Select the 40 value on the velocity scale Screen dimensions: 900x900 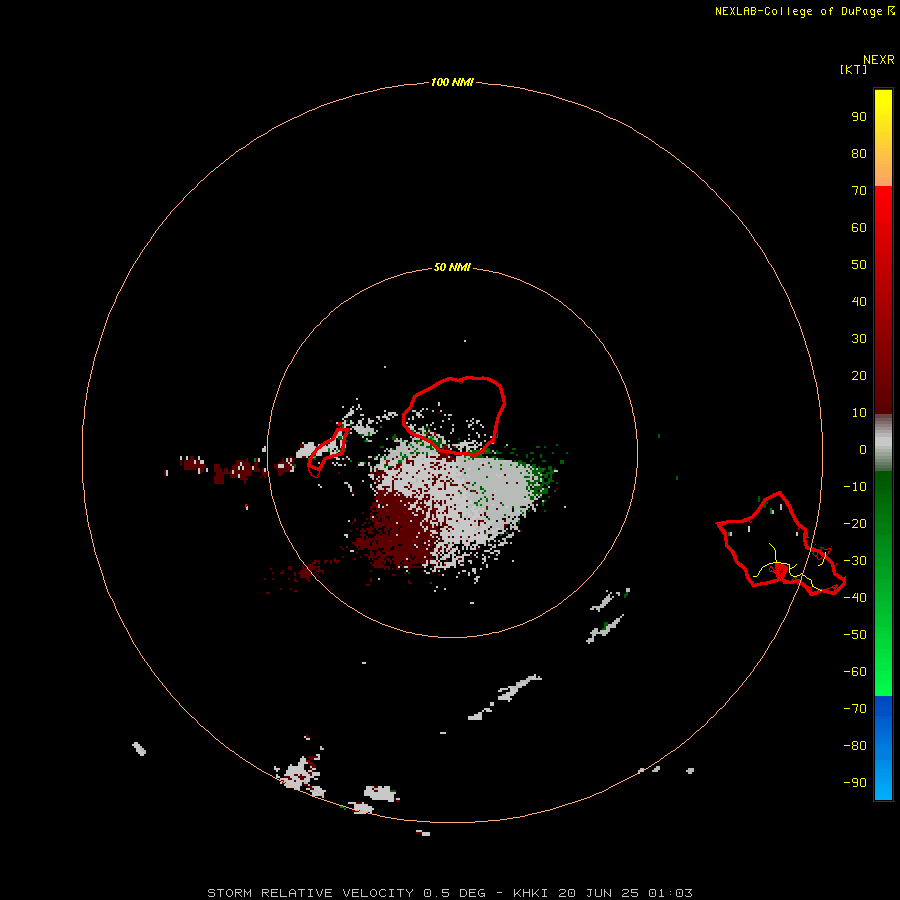859,301
